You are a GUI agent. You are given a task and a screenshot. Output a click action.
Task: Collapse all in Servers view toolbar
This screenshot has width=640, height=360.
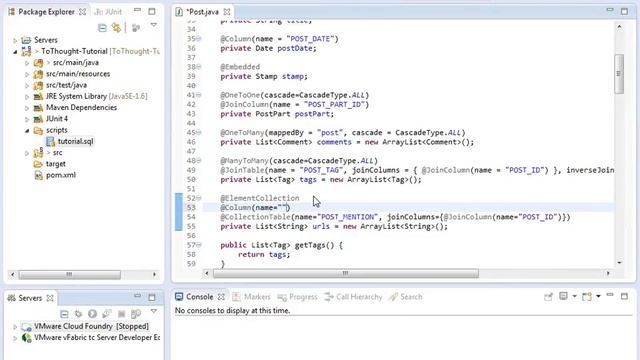(x=64, y=314)
